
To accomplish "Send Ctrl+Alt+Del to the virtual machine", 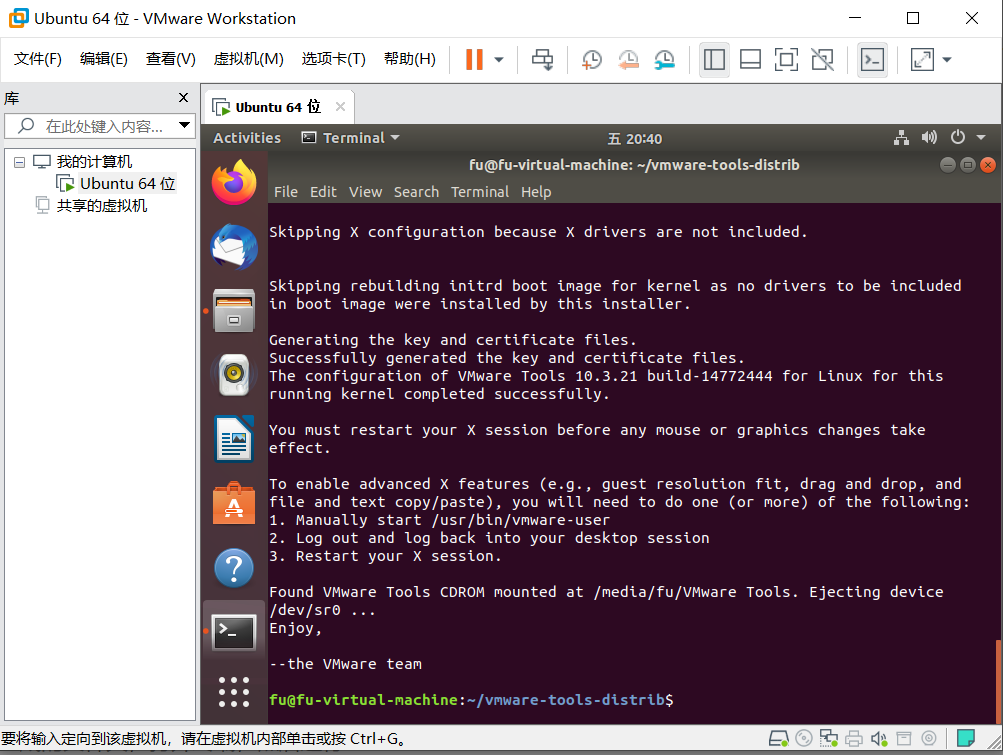I will tap(543, 59).
